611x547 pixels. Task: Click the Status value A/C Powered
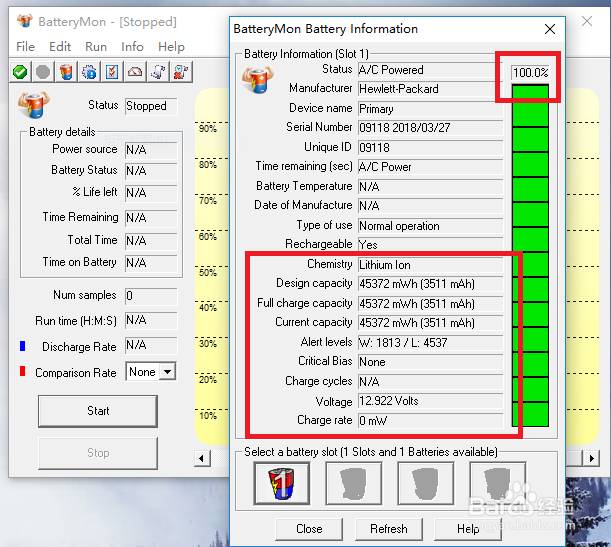431,70
